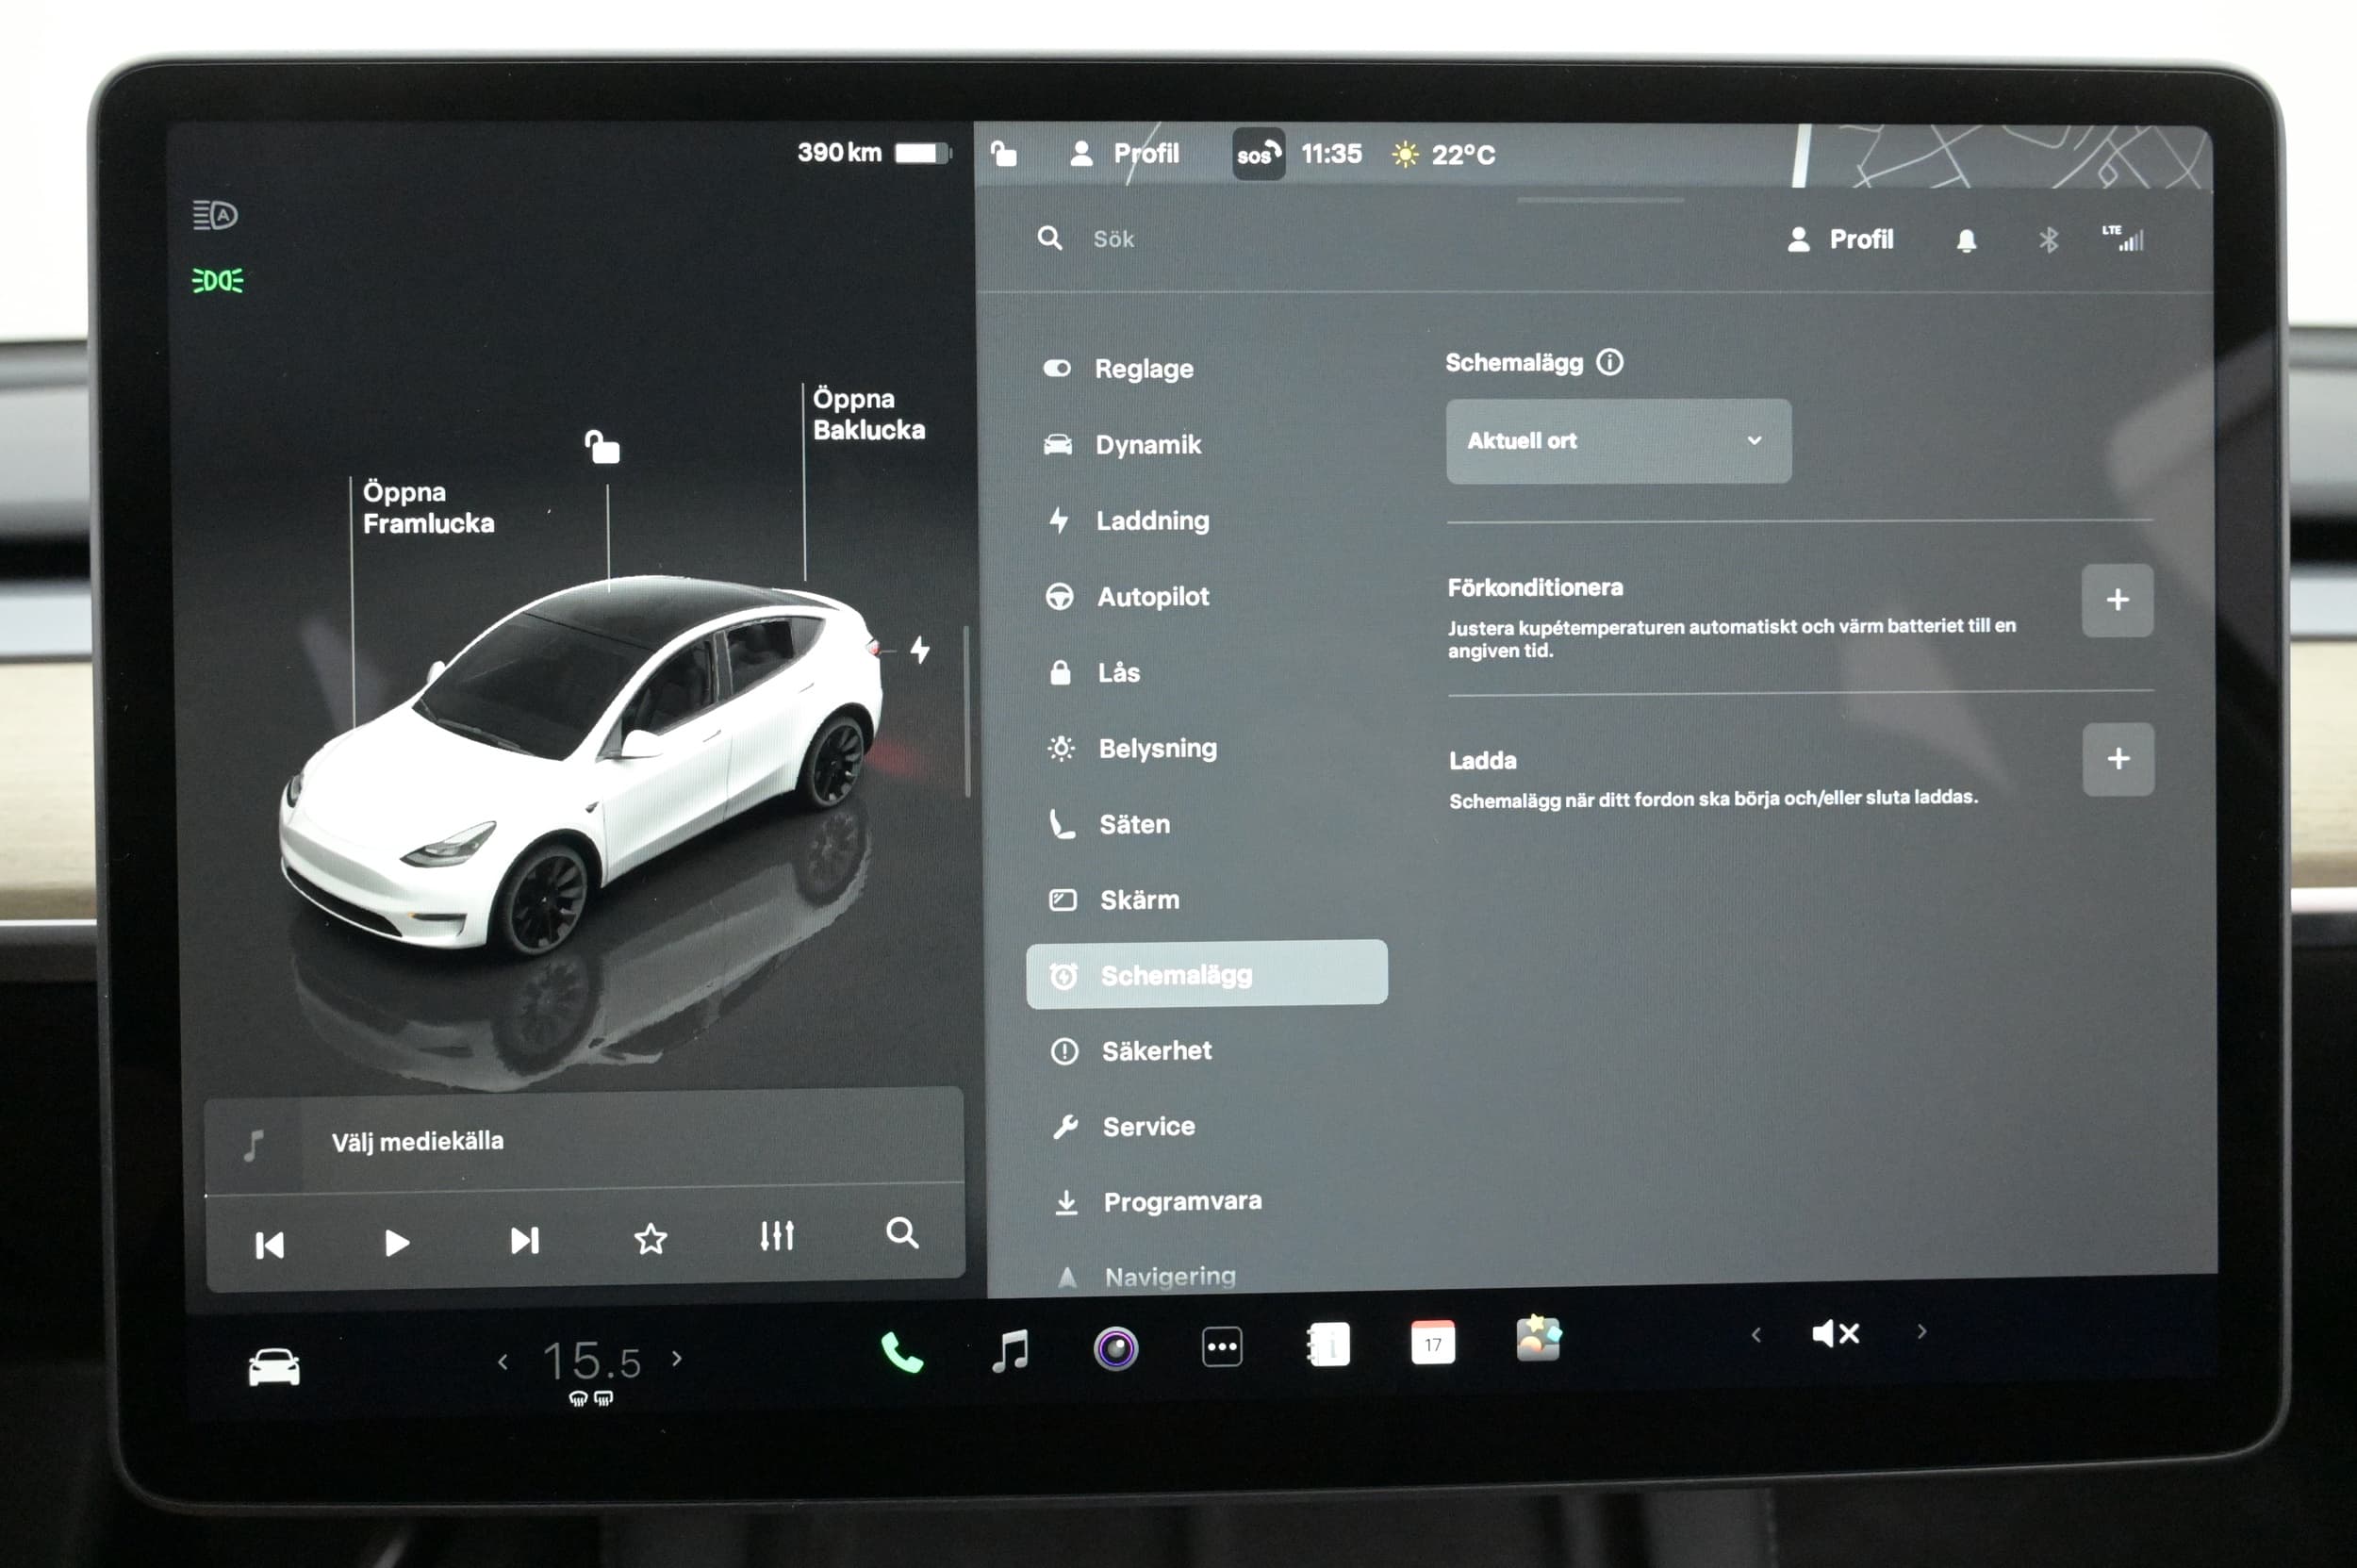Open Profil in the settings header
The width and height of the screenshot is (2357, 1568).
(1840, 240)
